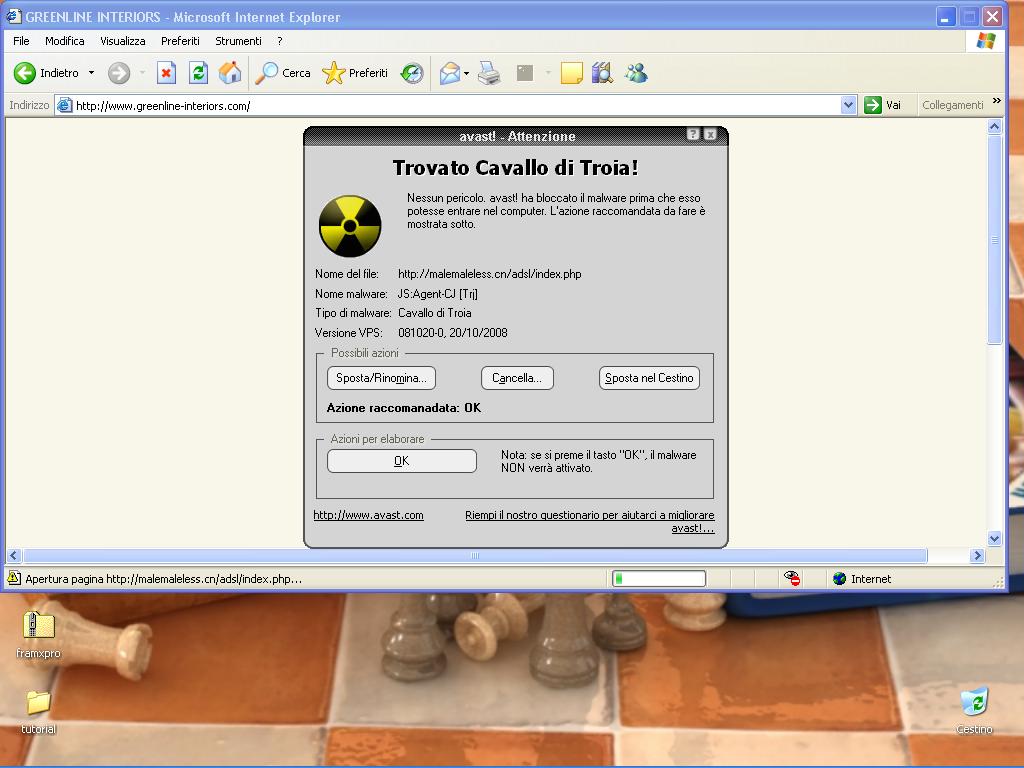Open the Strumenti menu
The width and height of the screenshot is (1024, 768).
tap(238, 40)
